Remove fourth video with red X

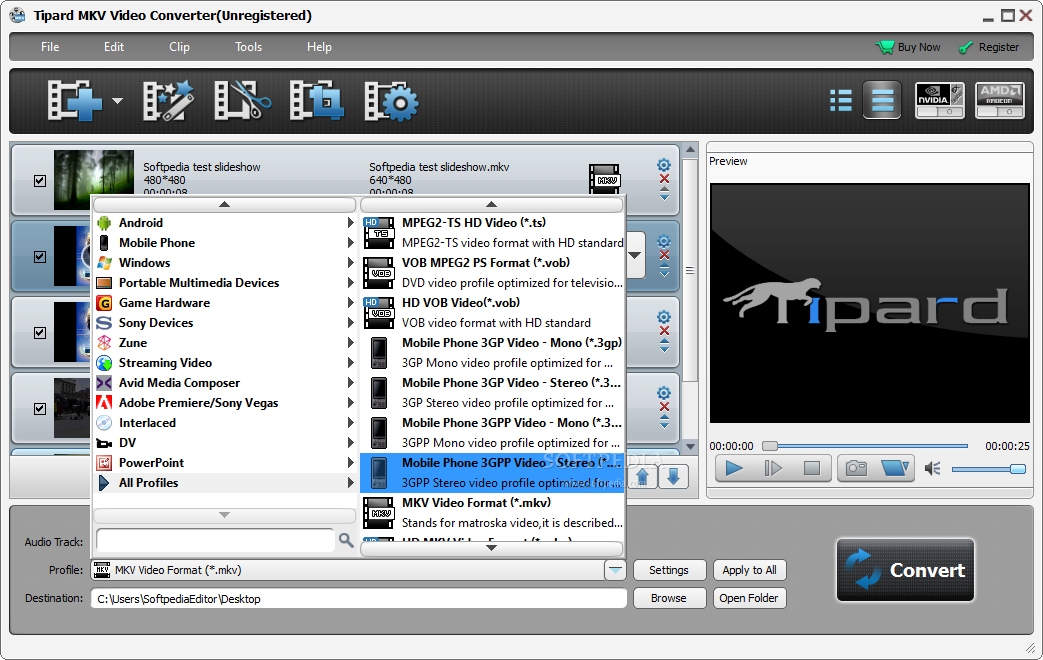[x=664, y=407]
